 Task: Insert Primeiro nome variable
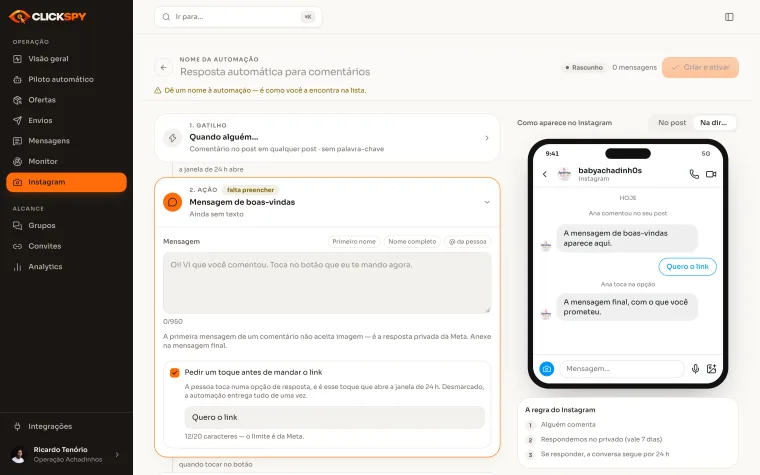[354, 241]
